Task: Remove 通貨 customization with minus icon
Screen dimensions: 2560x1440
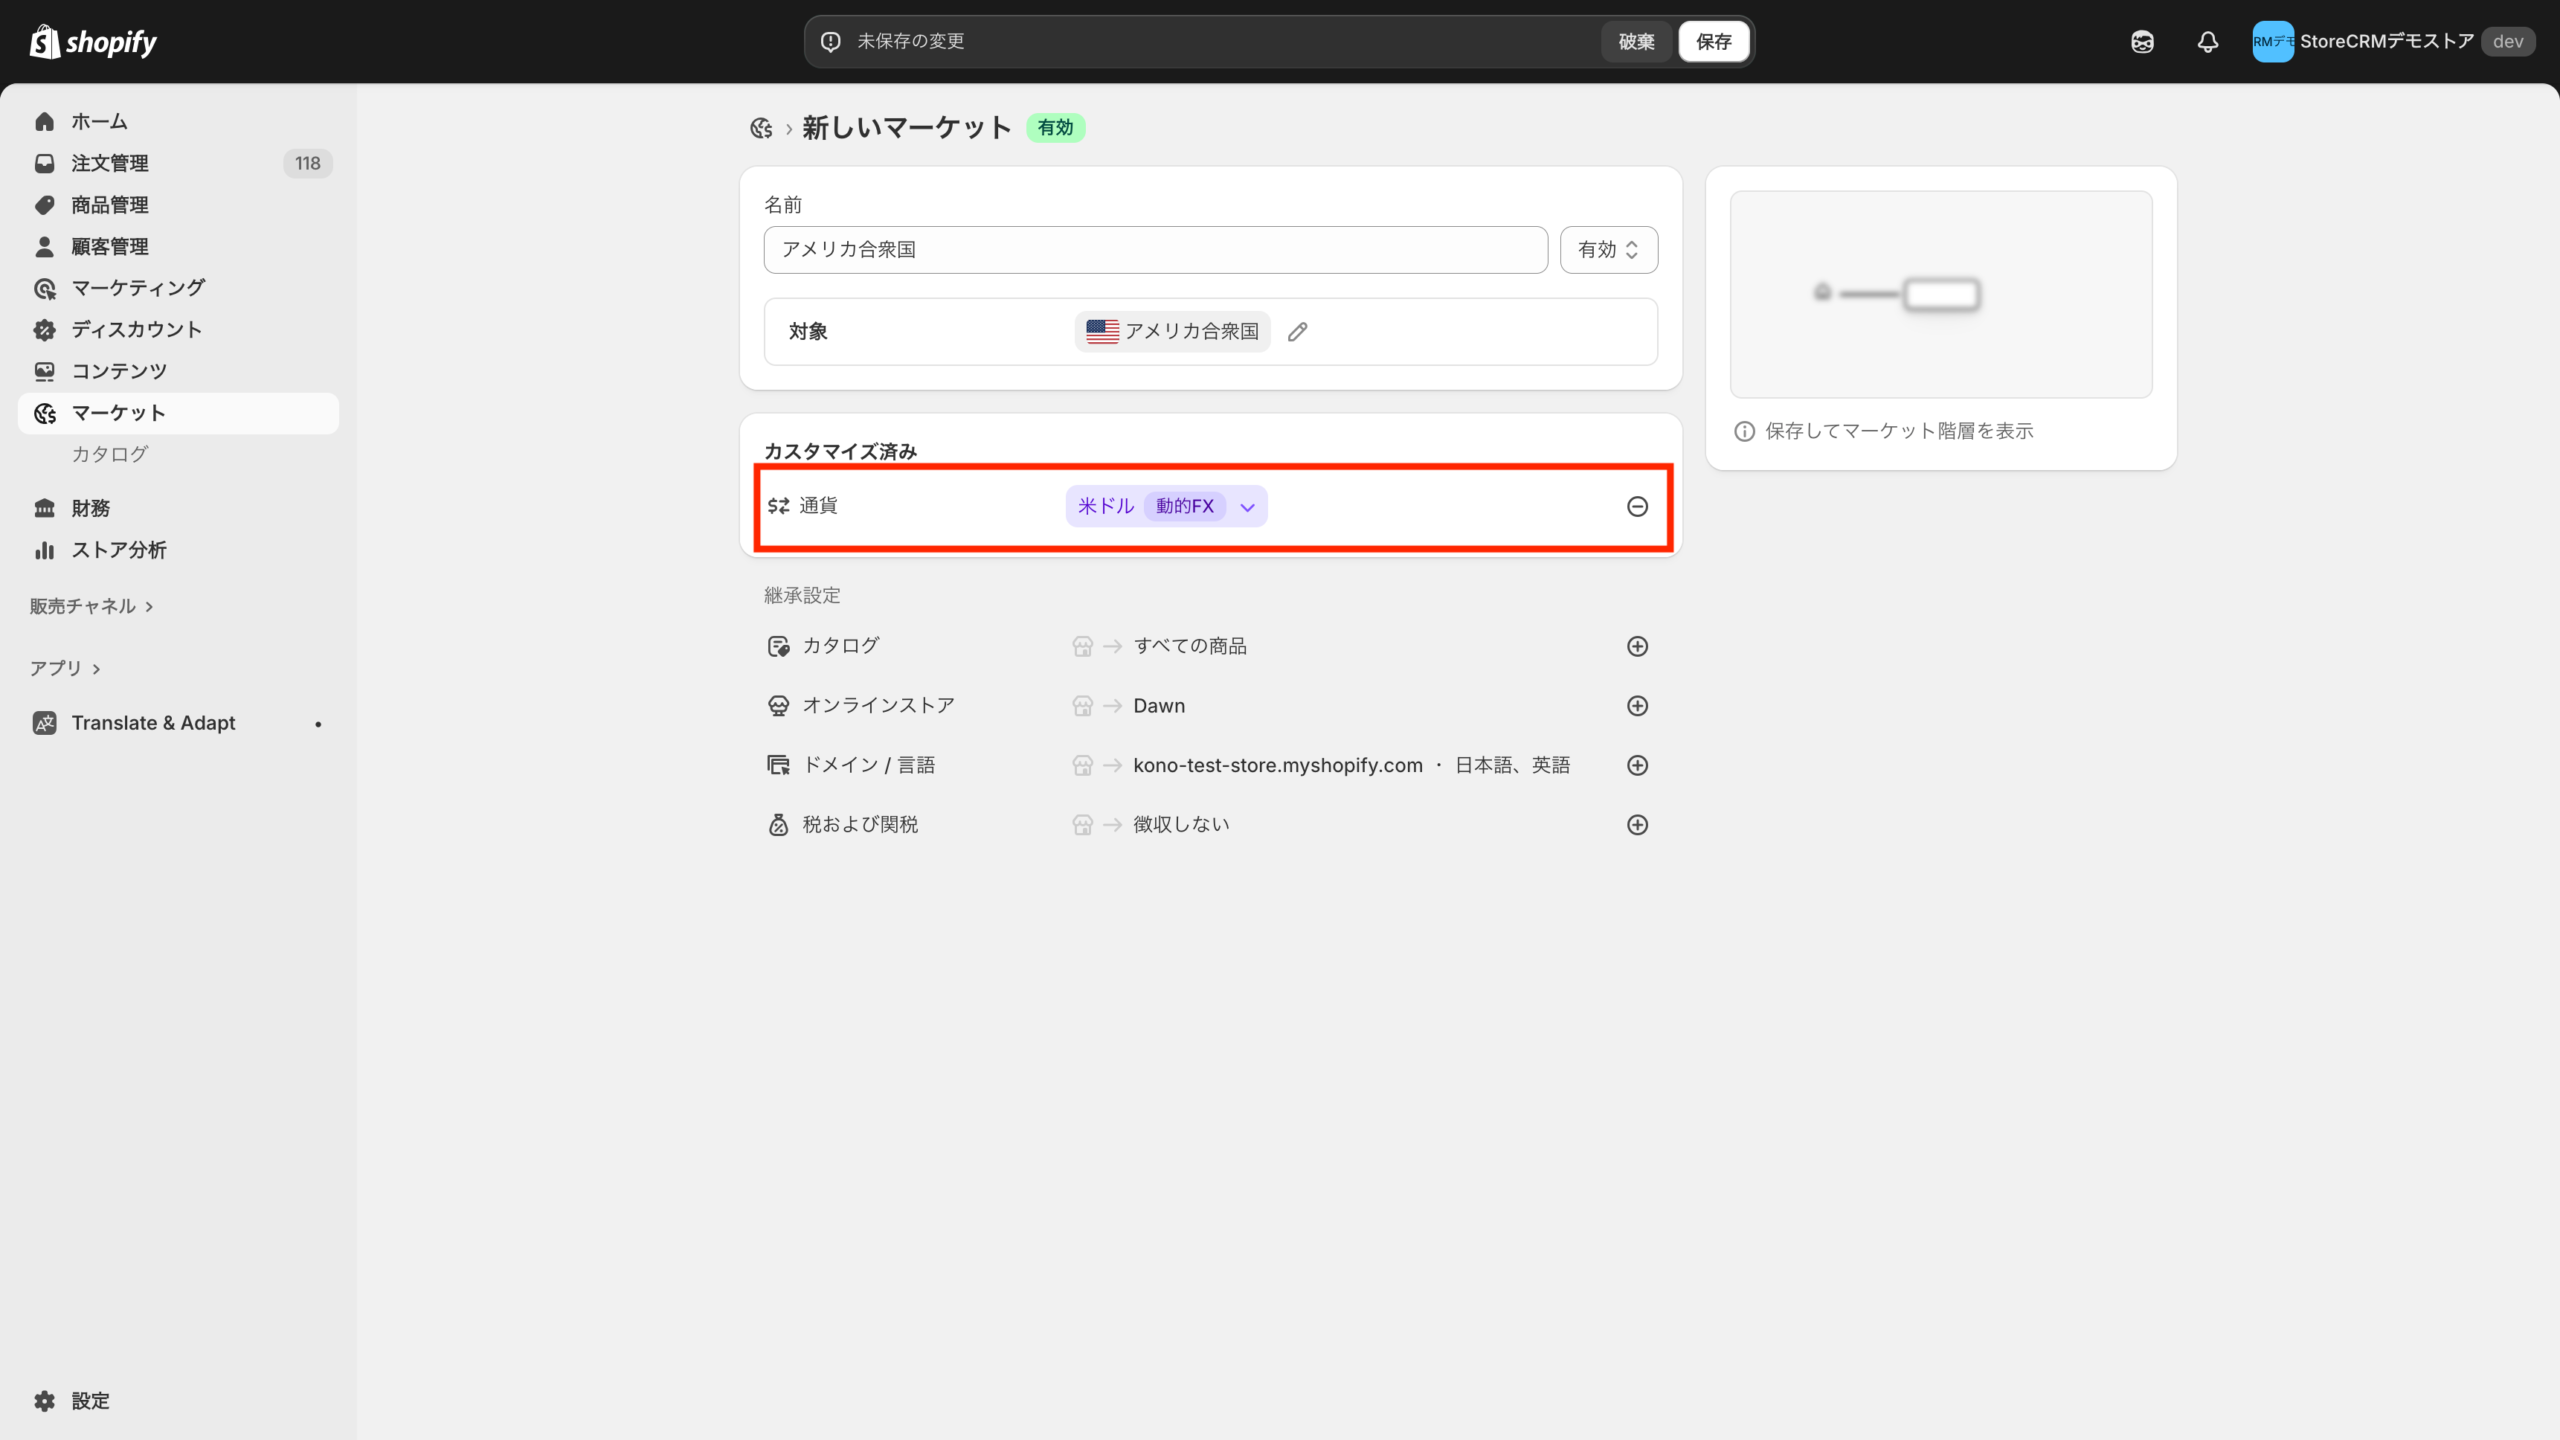Action: pyautogui.click(x=1637, y=507)
